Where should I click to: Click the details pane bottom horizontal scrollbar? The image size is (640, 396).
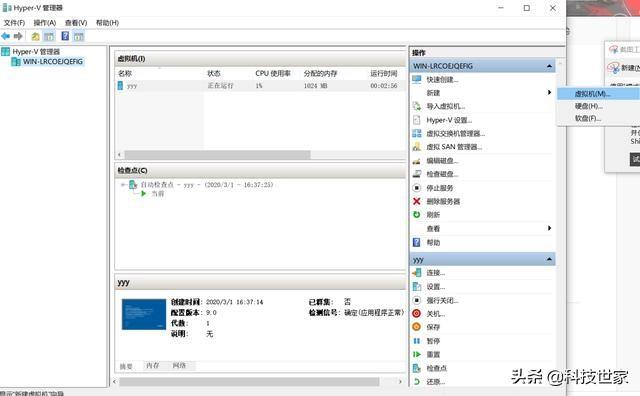(249, 382)
